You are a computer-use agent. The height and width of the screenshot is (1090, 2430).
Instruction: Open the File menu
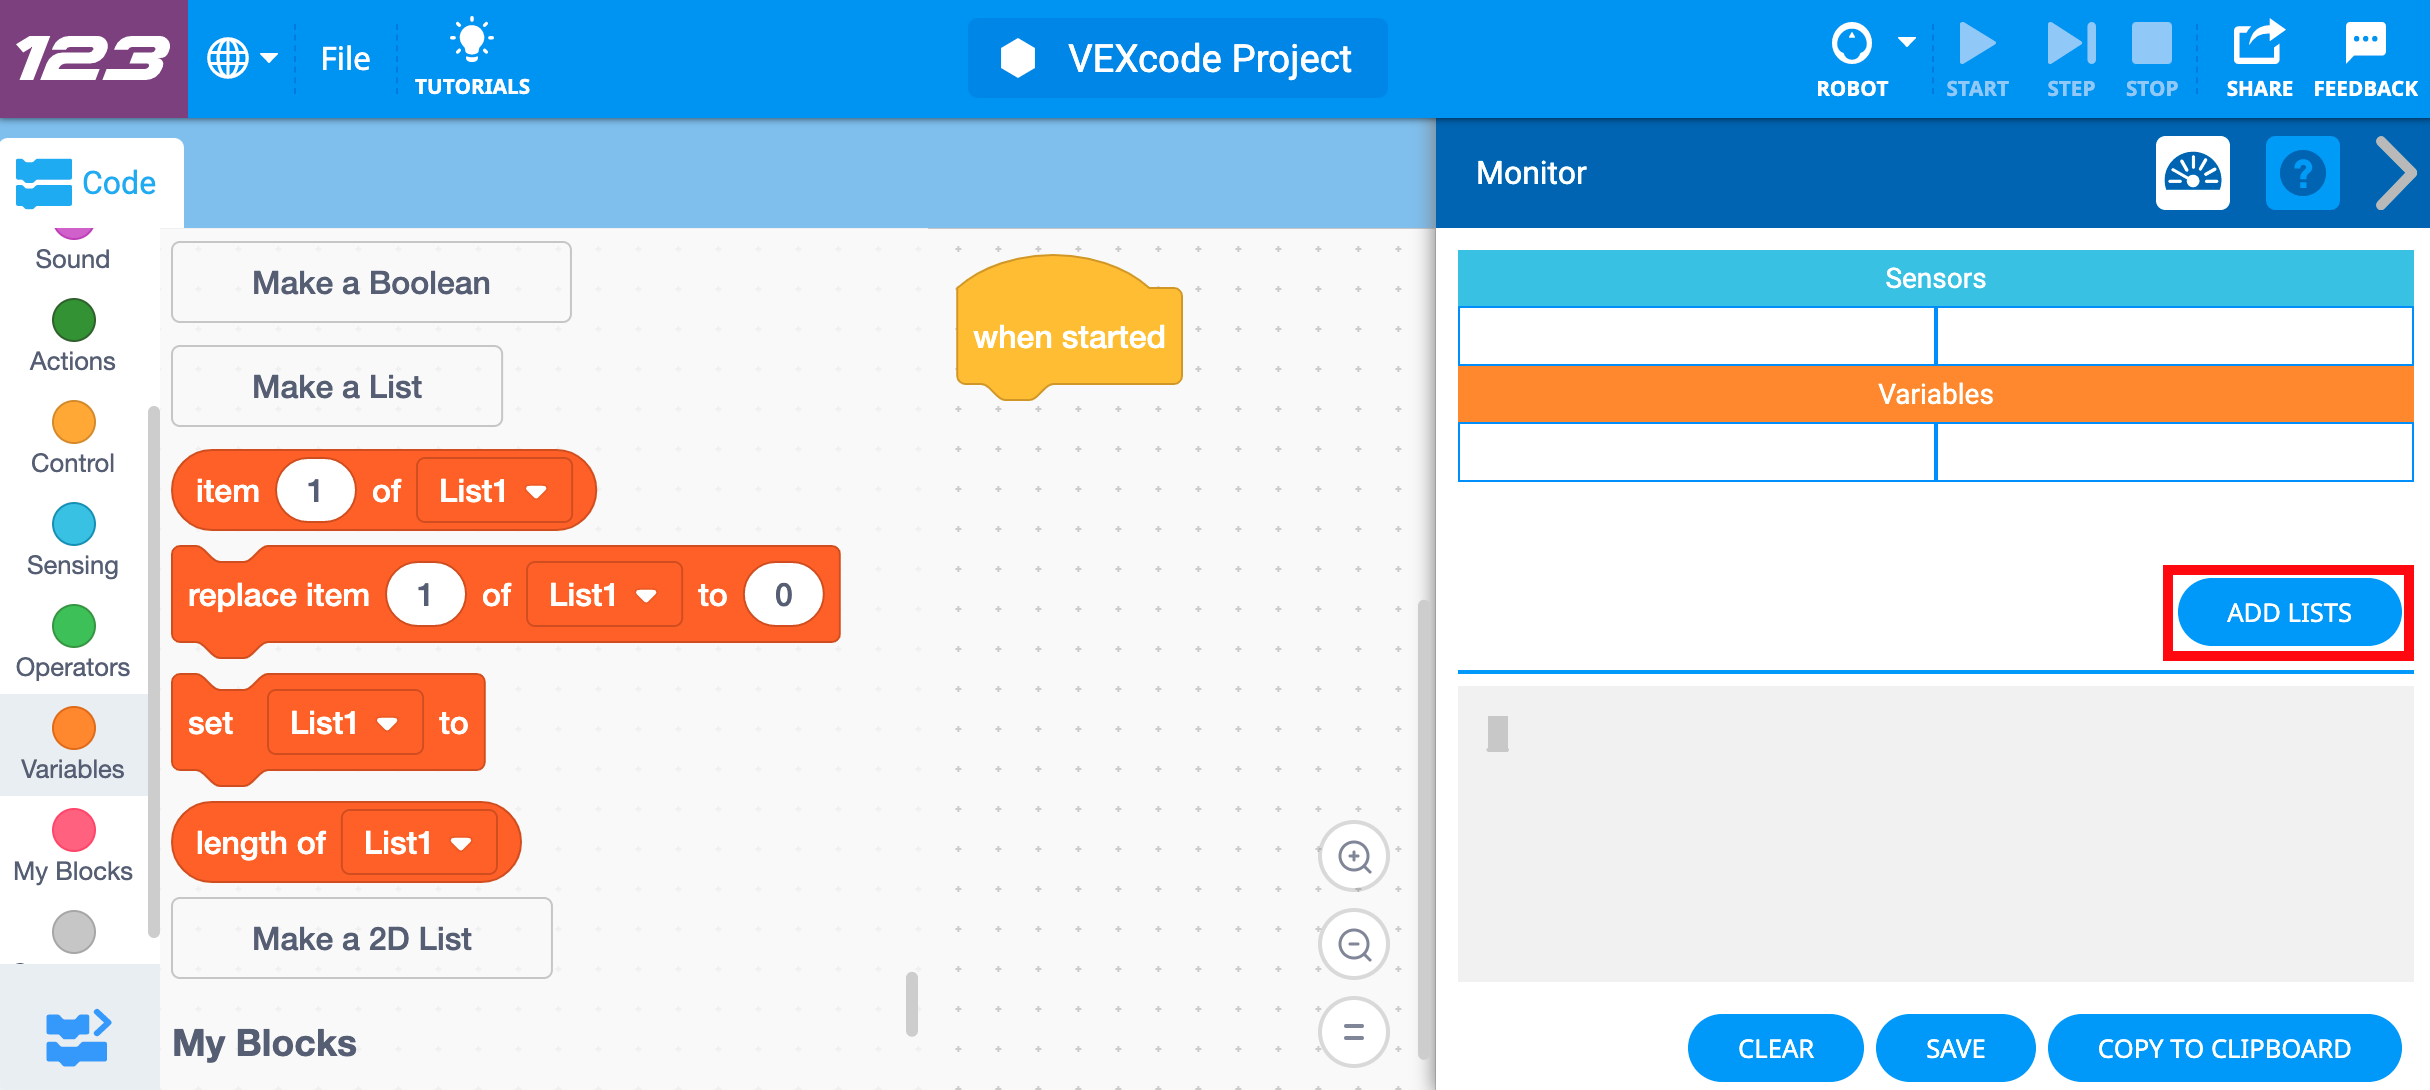click(345, 59)
